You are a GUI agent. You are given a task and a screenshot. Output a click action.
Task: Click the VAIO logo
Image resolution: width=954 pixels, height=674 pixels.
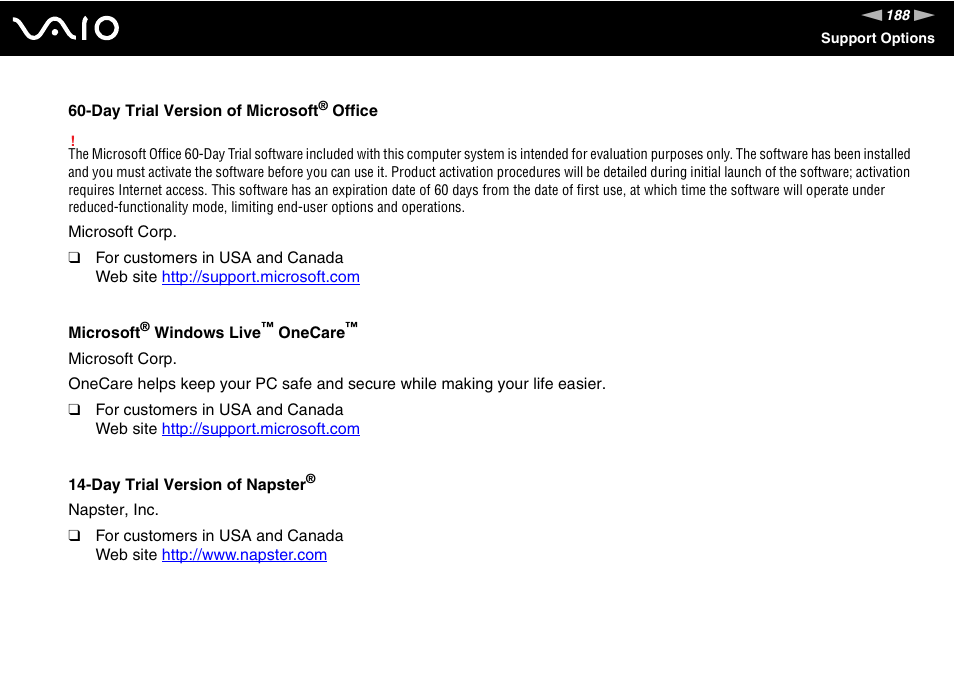click(66, 29)
